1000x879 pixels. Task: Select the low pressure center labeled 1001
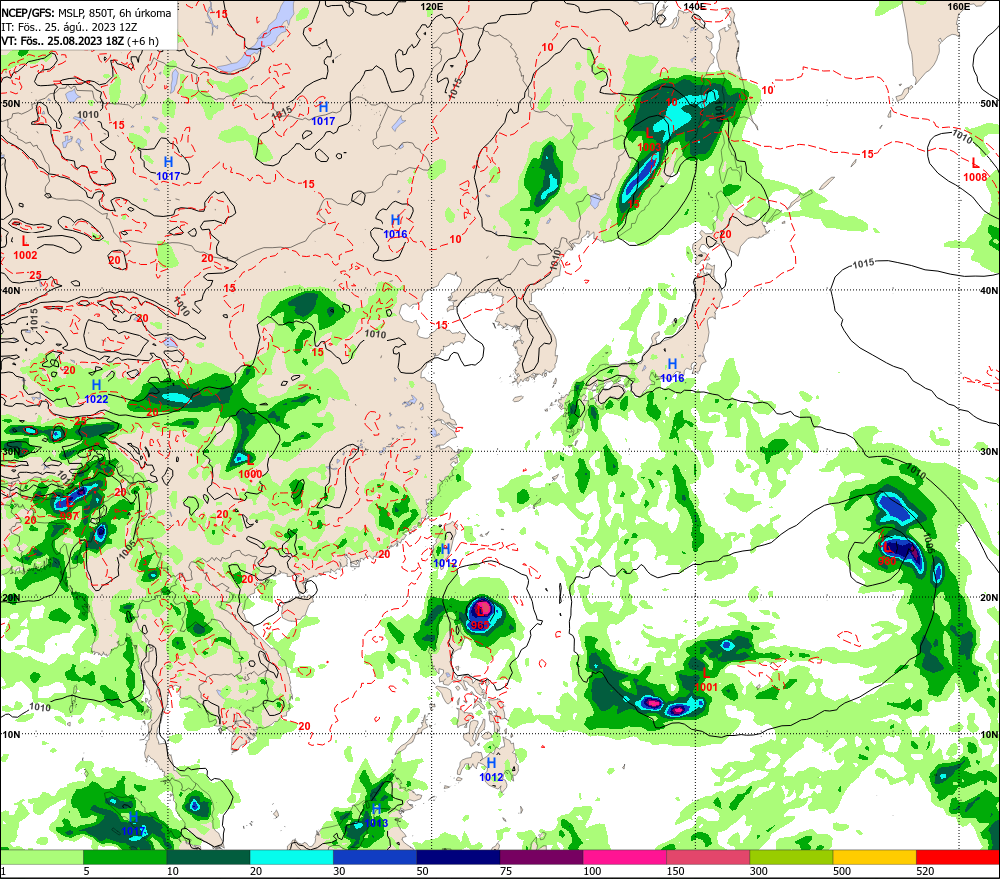tap(706, 680)
